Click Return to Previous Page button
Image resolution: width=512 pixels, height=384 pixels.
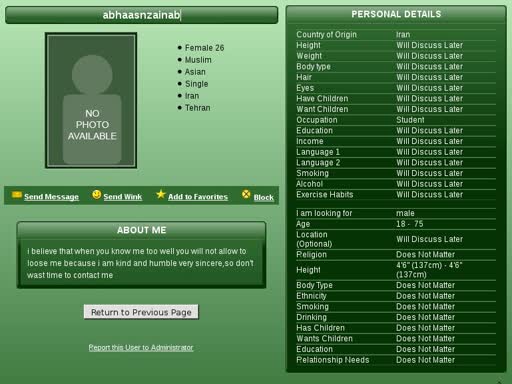click(141, 312)
